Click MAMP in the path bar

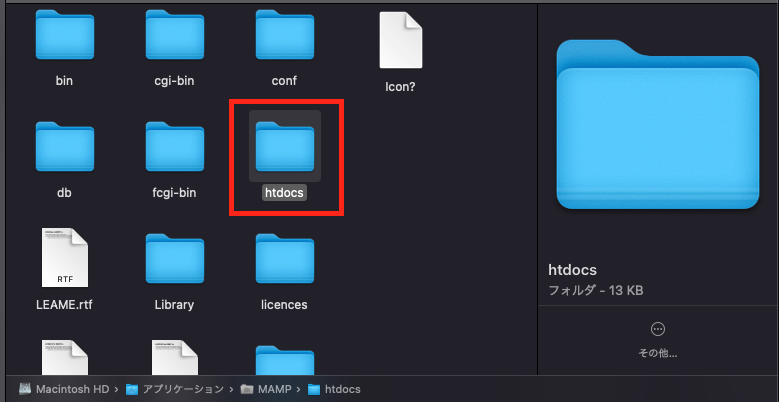266,389
